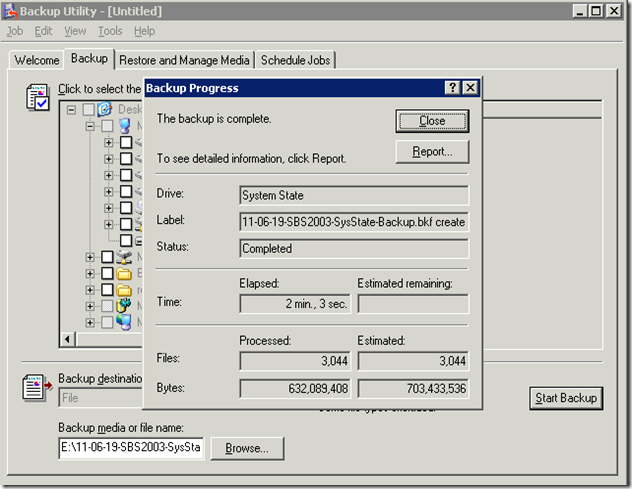Click the Browse... button
The height and width of the screenshot is (489, 632).
pyautogui.click(x=247, y=448)
